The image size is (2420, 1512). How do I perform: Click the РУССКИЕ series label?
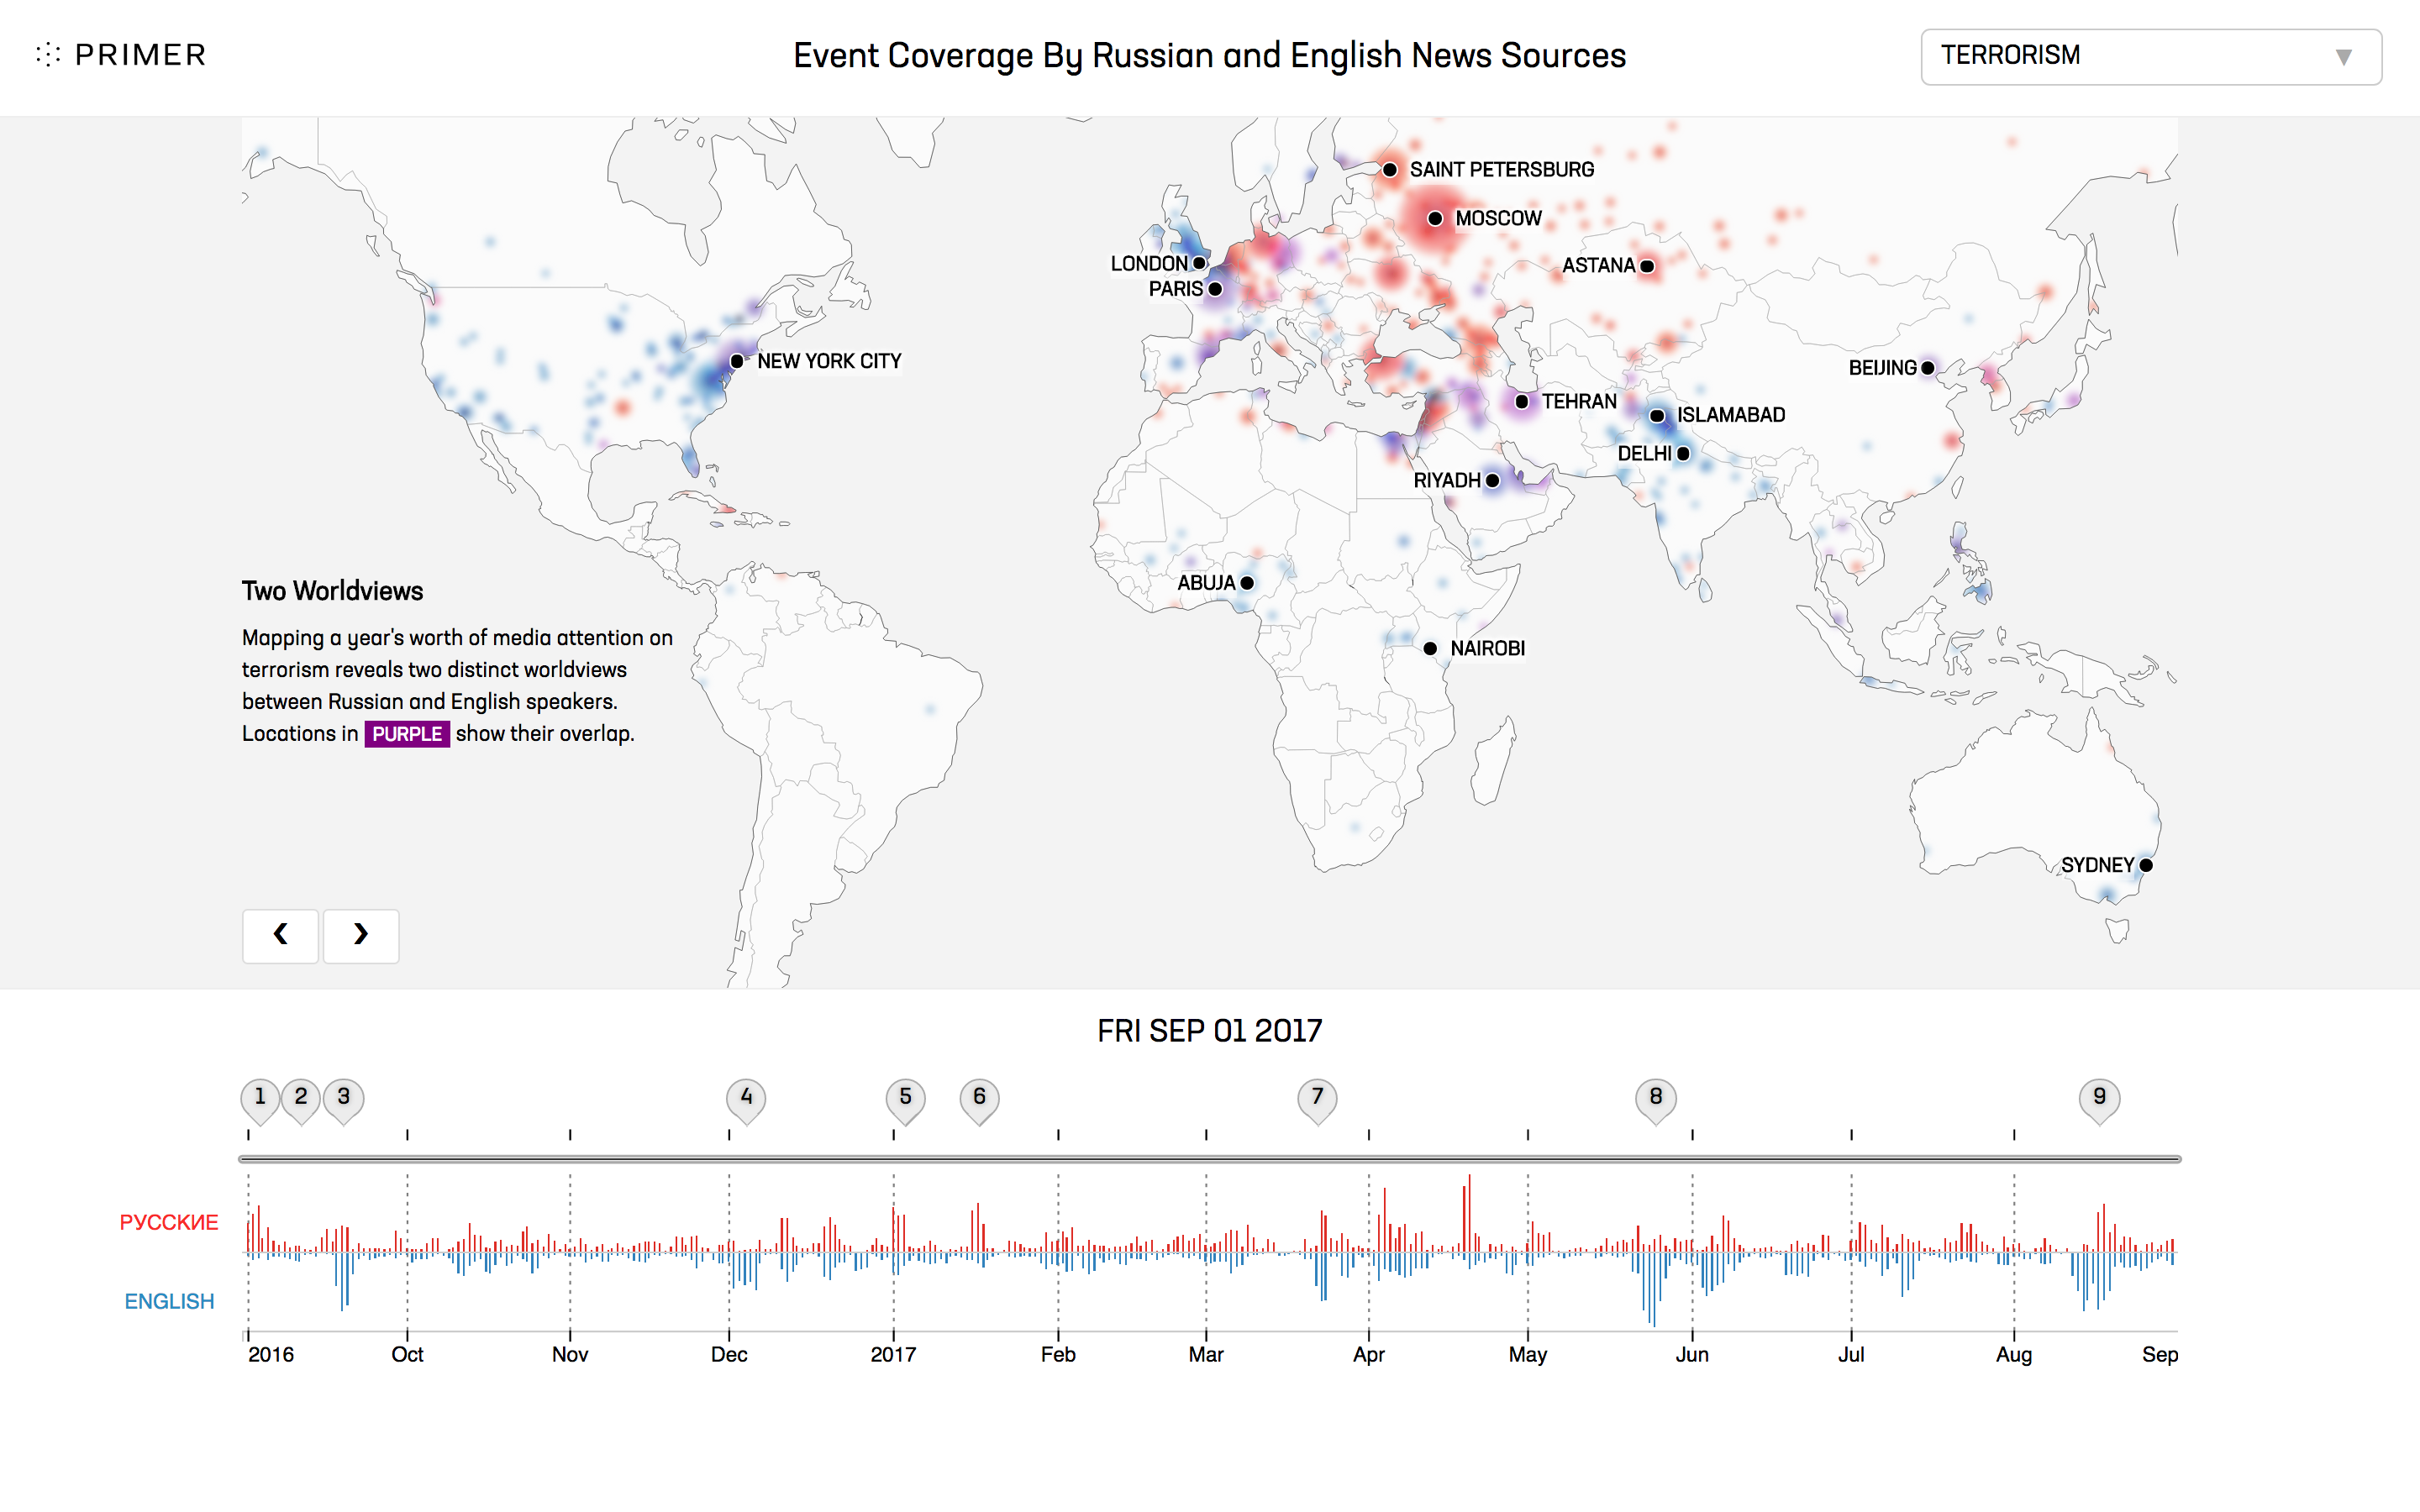[x=168, y=1222]
